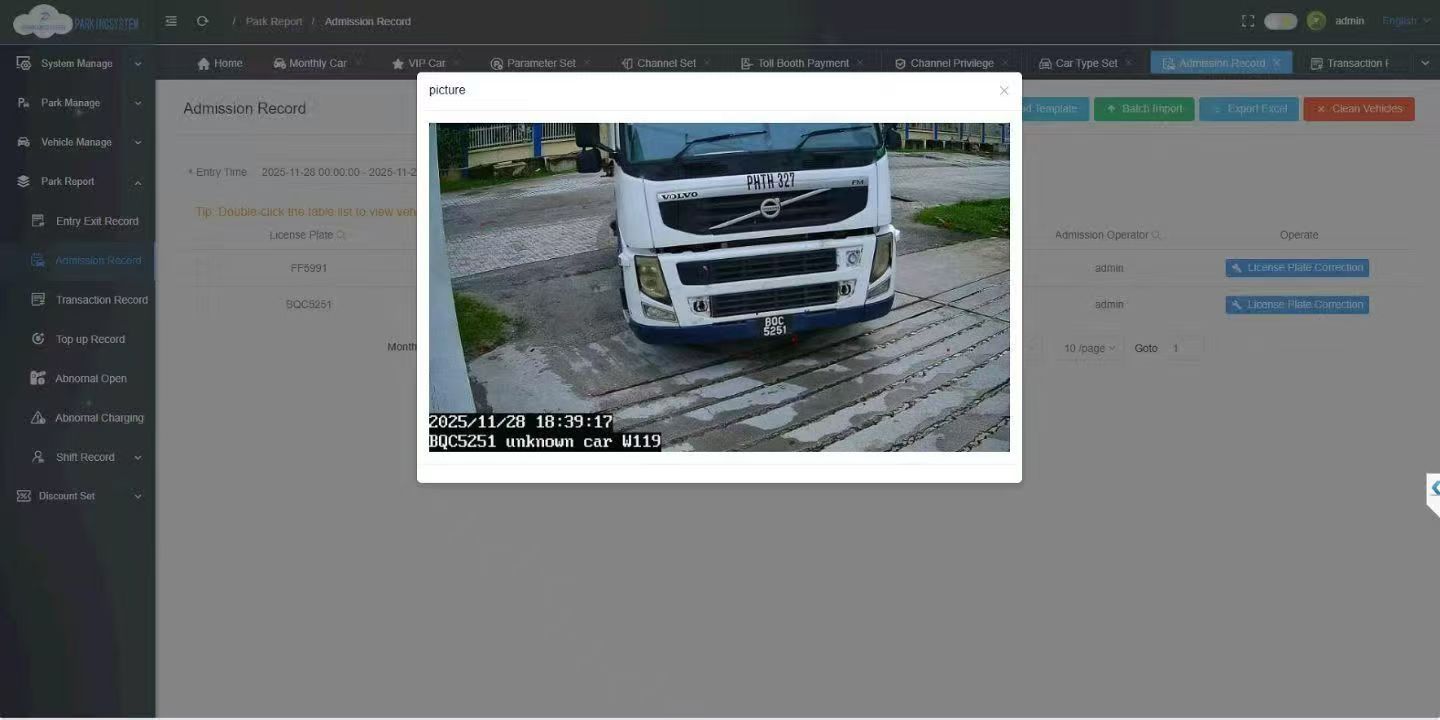Viewport: 1440px width, 720px height.
Task: Click the sidebar collapse hamburger icon
Action: pos(171,21)
